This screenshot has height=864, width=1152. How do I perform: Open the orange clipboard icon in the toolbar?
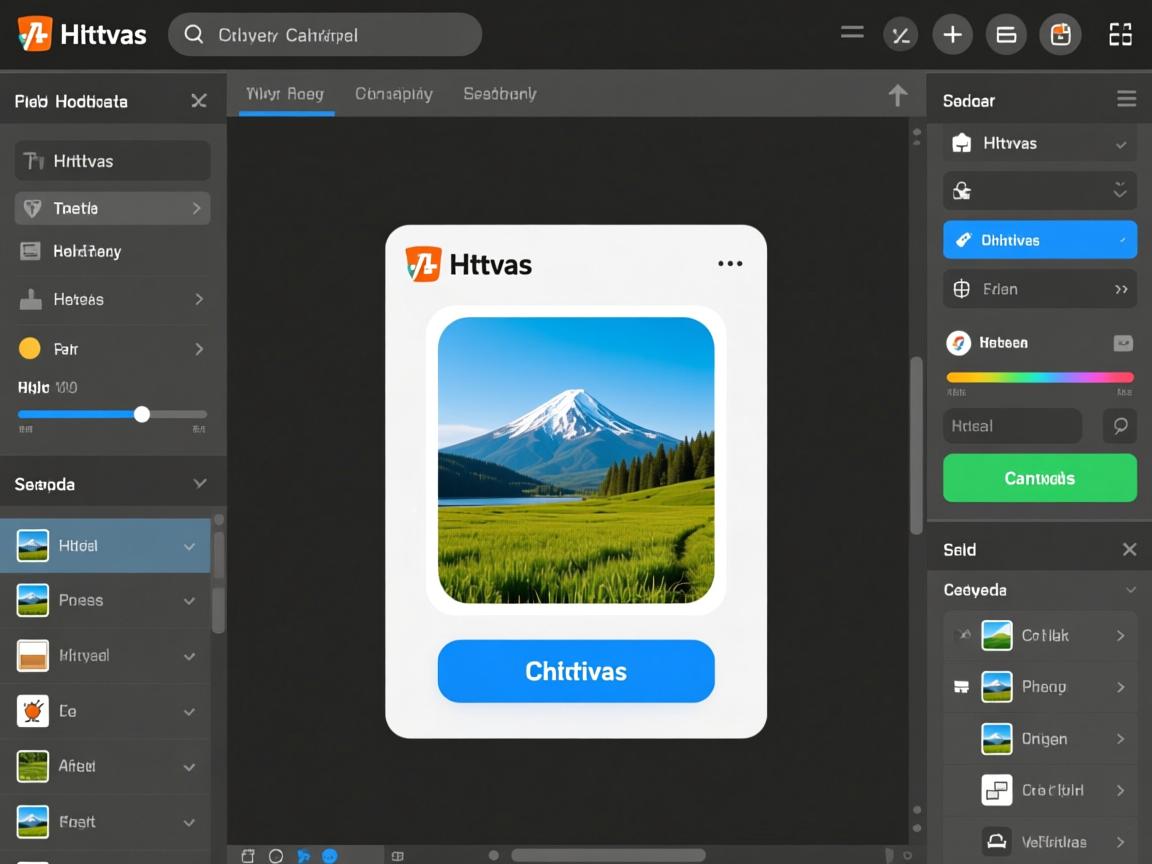(1060, 33)
